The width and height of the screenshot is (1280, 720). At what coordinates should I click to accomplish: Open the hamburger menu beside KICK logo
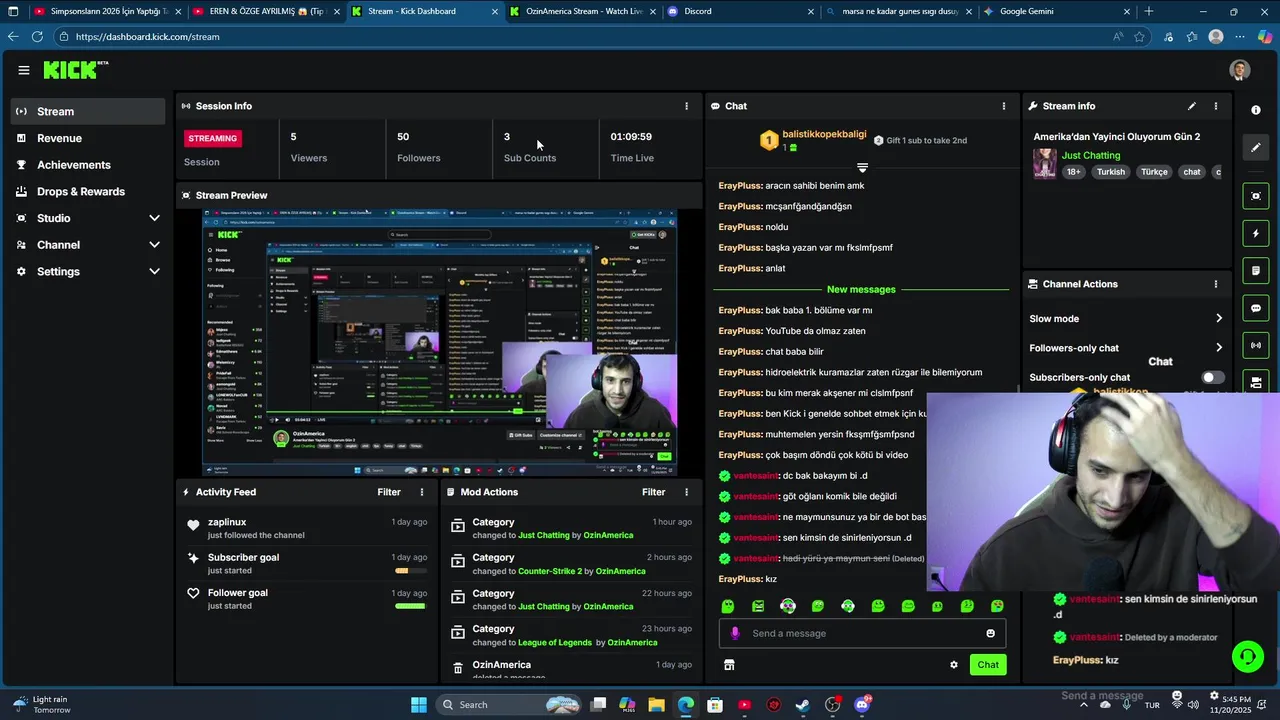[24, 70]
